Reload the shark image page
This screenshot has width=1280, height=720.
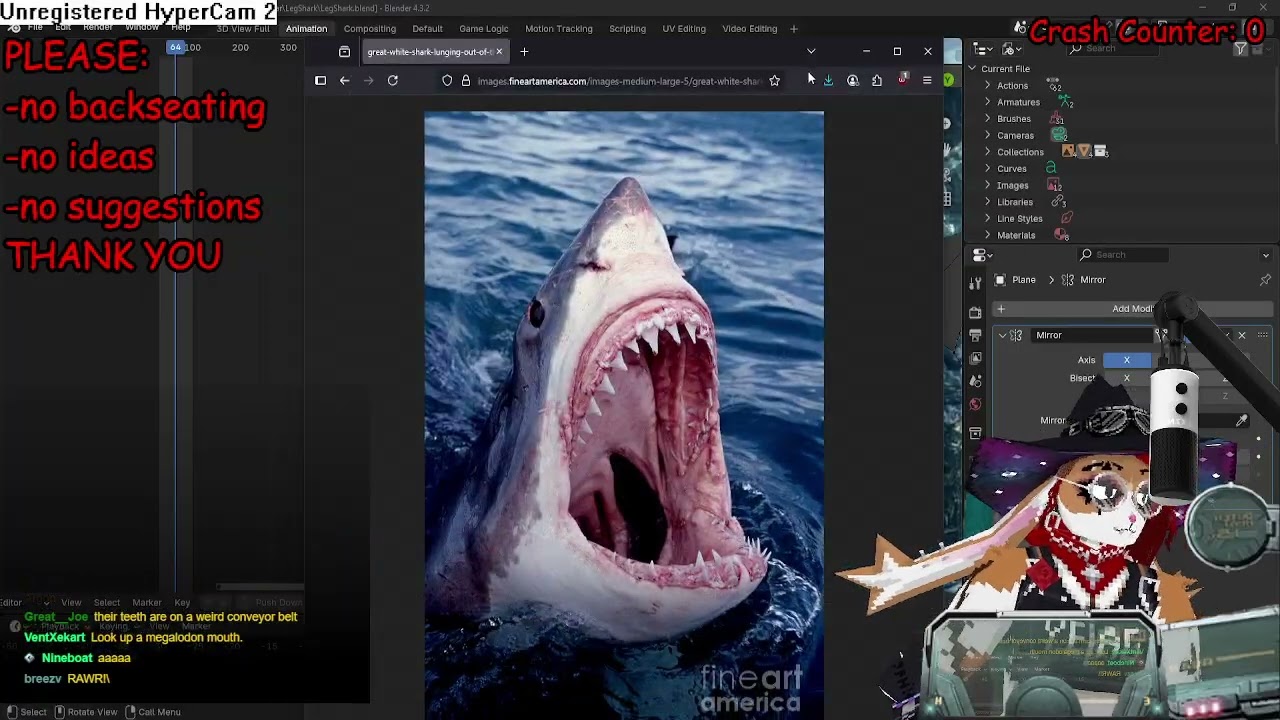pos(393,81)
